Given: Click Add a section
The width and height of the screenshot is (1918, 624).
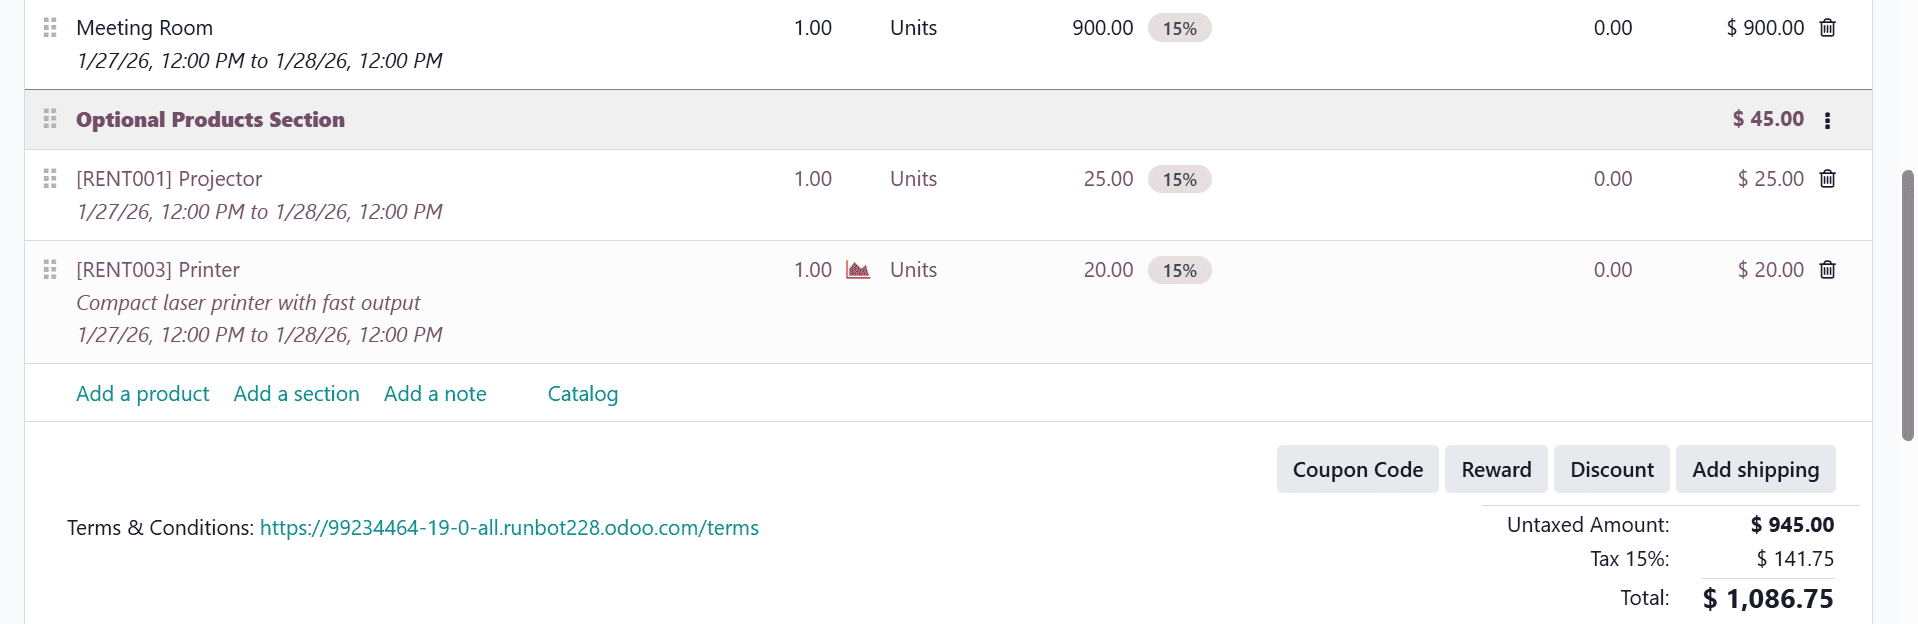Looking at the screenshot, I should (x=296, y=393).
